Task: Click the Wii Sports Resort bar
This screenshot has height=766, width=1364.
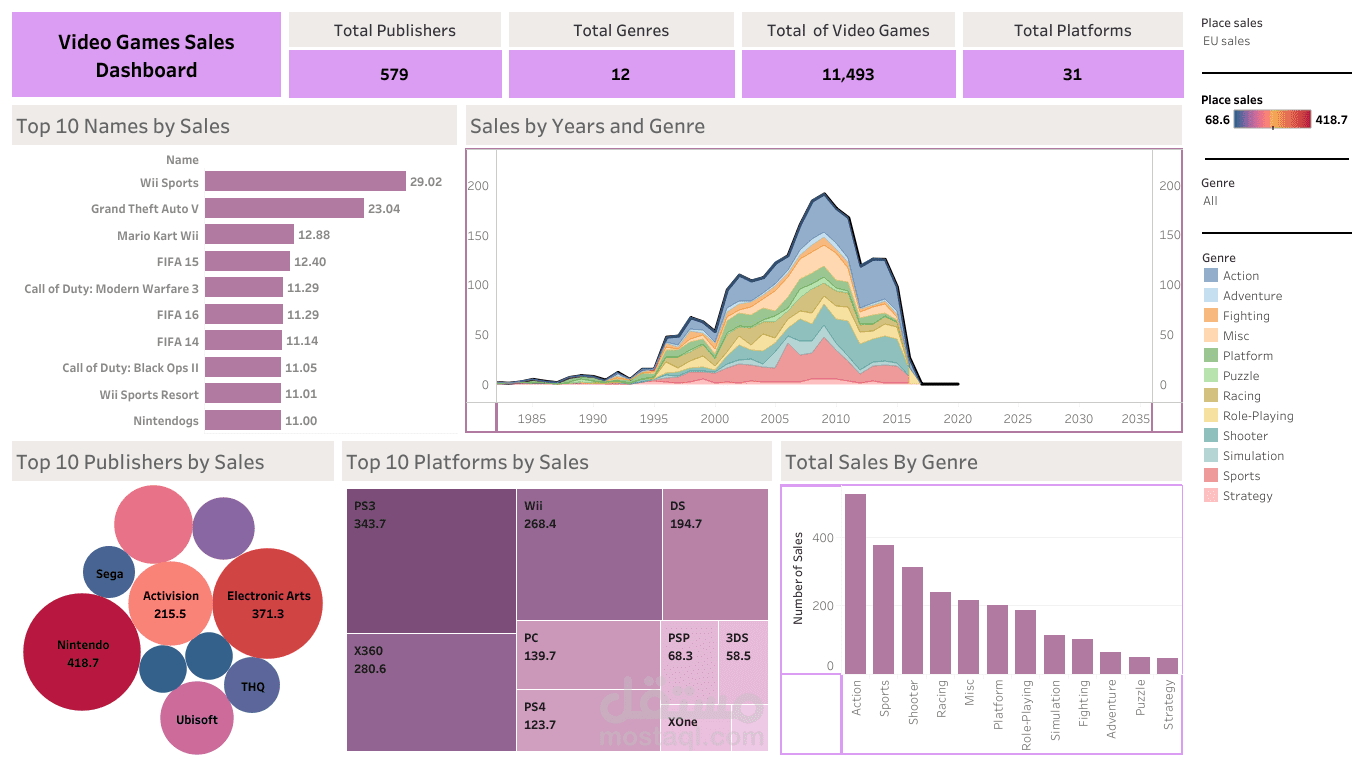Action: click(x=243, y=394)
